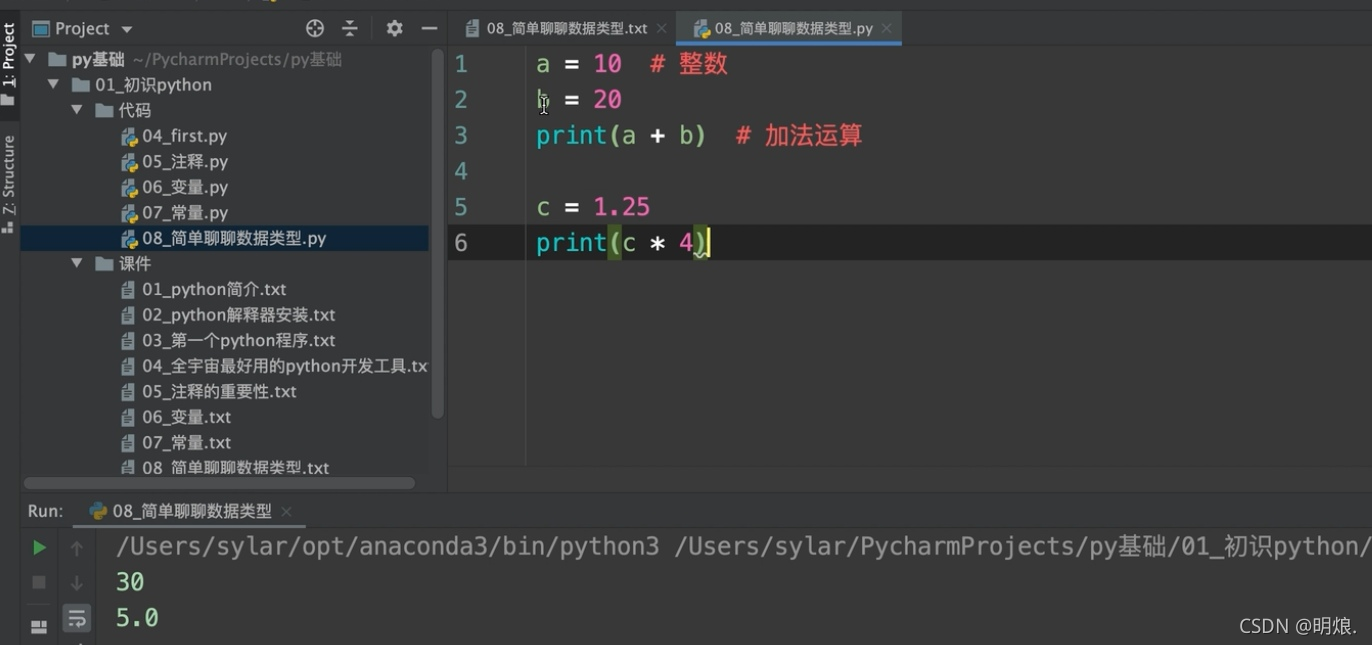Select Opened File using crosshair icon
Screen dimensions: 1372x645
click(x=314, y=28)
